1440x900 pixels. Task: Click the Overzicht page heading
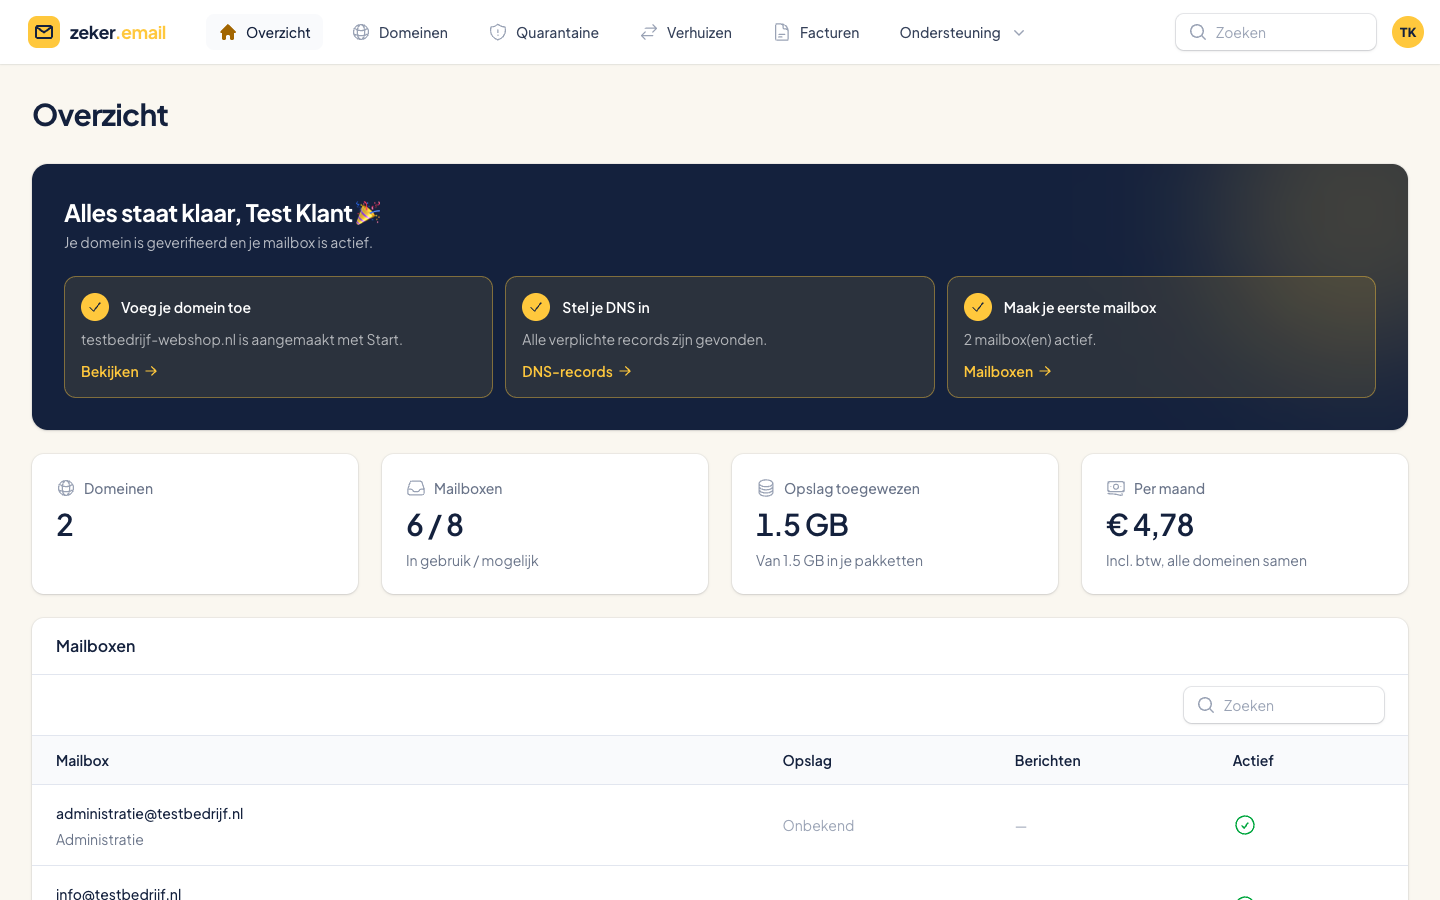[x=100, y=115]
